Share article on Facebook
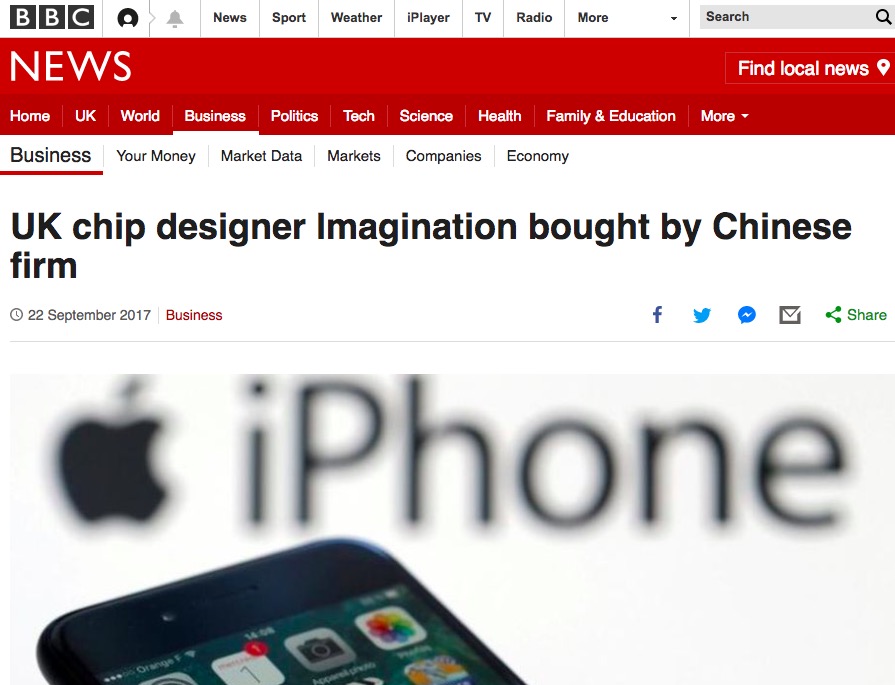 click(658, 315)
